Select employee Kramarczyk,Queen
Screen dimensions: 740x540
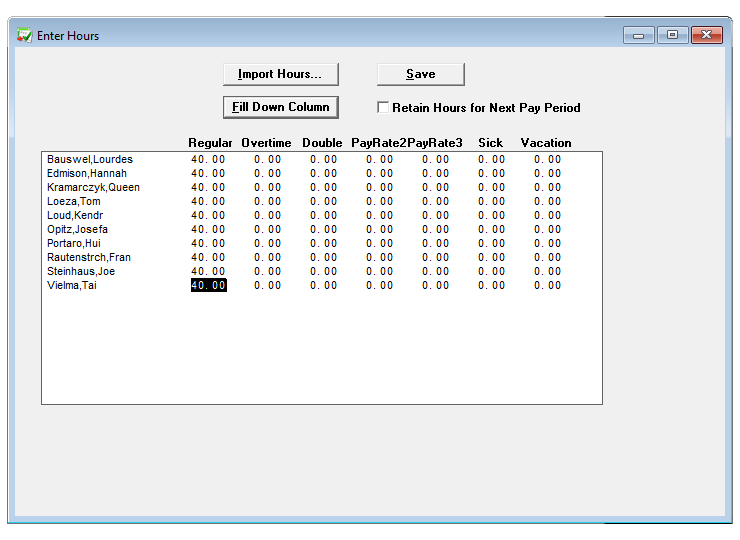(x=93, y=187)
